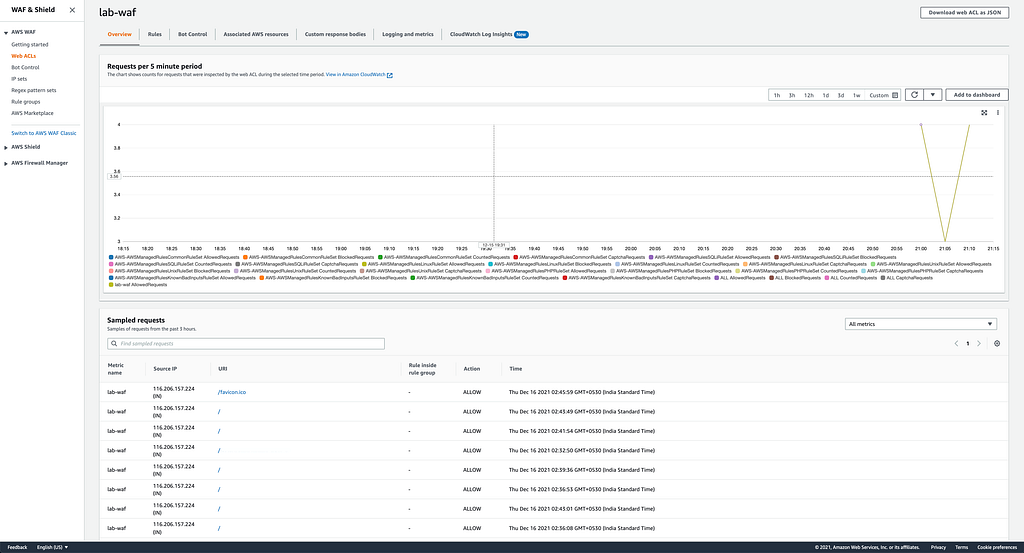Screen dimensions: 1024x553
Task: Open View in Amazon CloudWatch link
Action: 356,74
